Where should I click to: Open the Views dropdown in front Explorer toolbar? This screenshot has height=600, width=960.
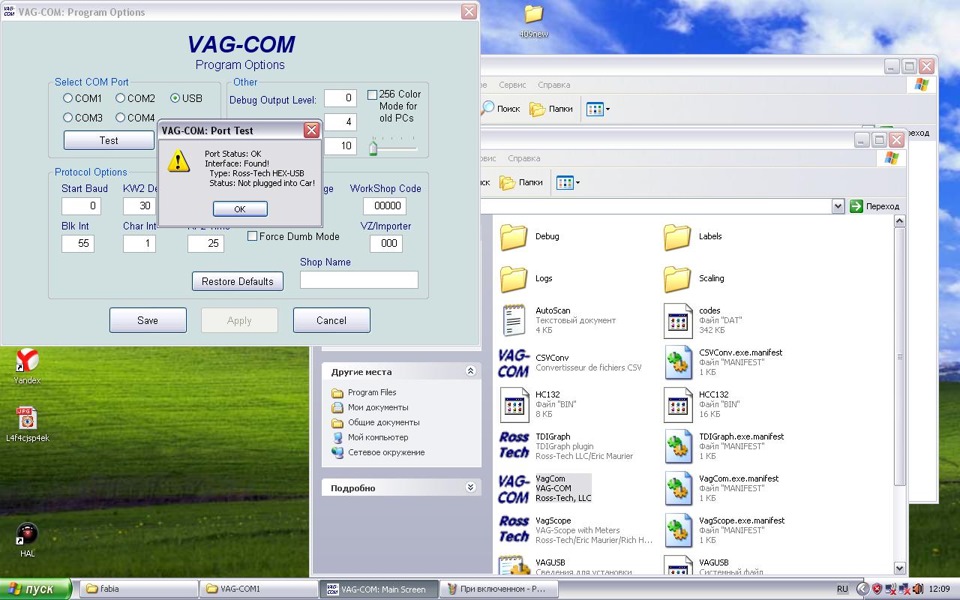coord(568,182)
